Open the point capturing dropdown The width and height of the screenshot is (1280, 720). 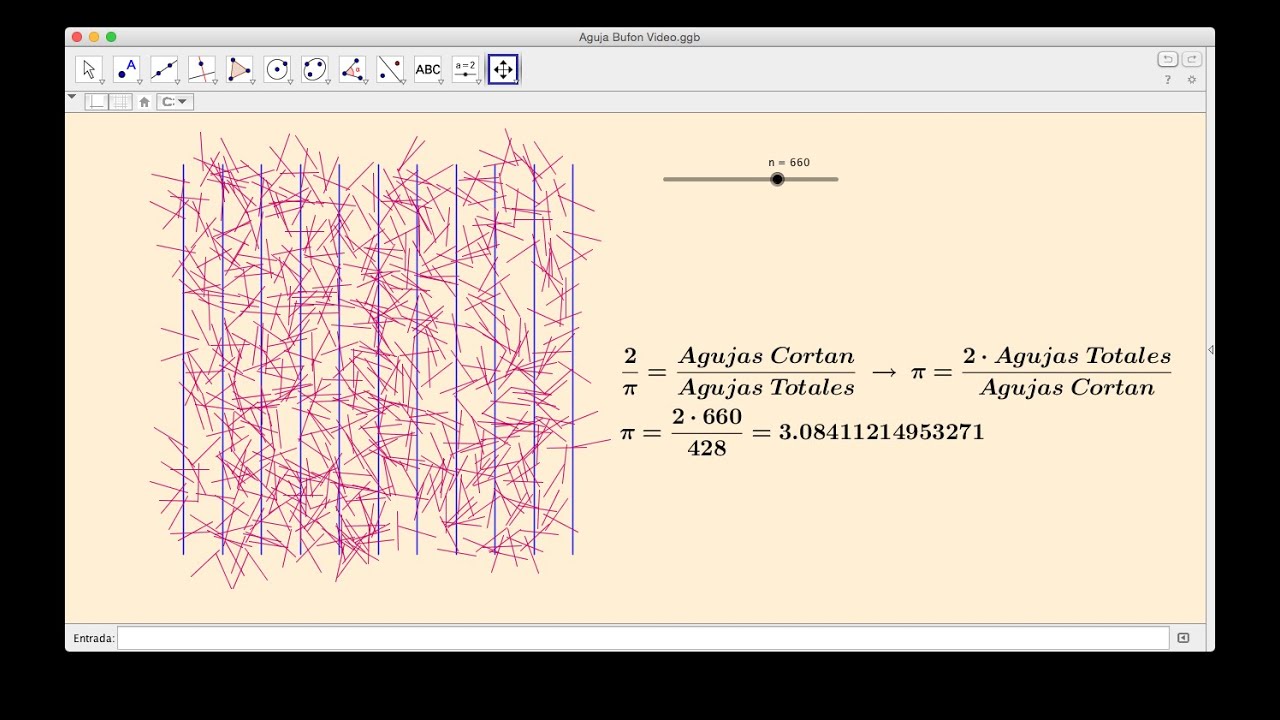pyautogui.click(x=175, y=102)
